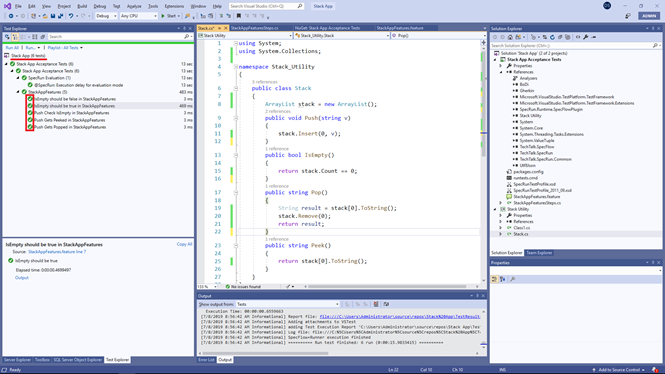Viewport: 665px width, 374px height.
Task: Collapse the Pop method outline
Action: (x=236, y=193)
